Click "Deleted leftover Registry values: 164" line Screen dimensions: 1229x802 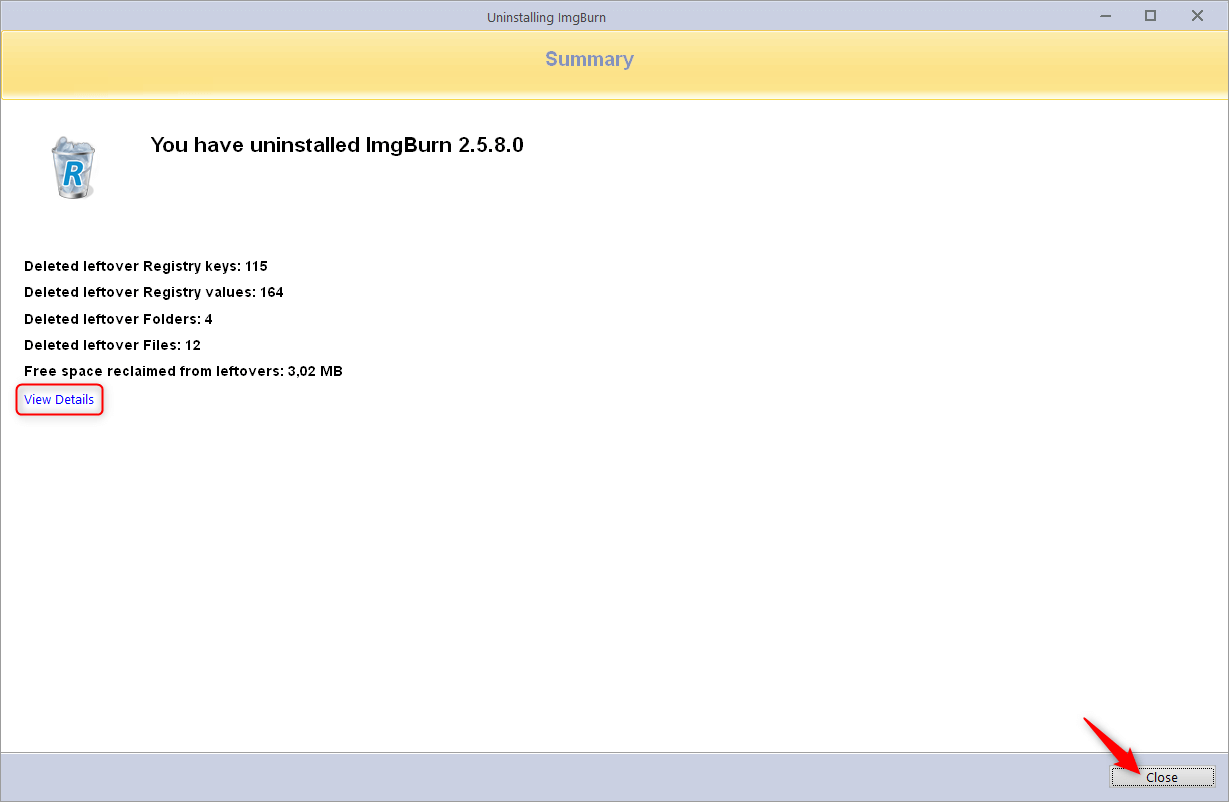click(154, 292)
